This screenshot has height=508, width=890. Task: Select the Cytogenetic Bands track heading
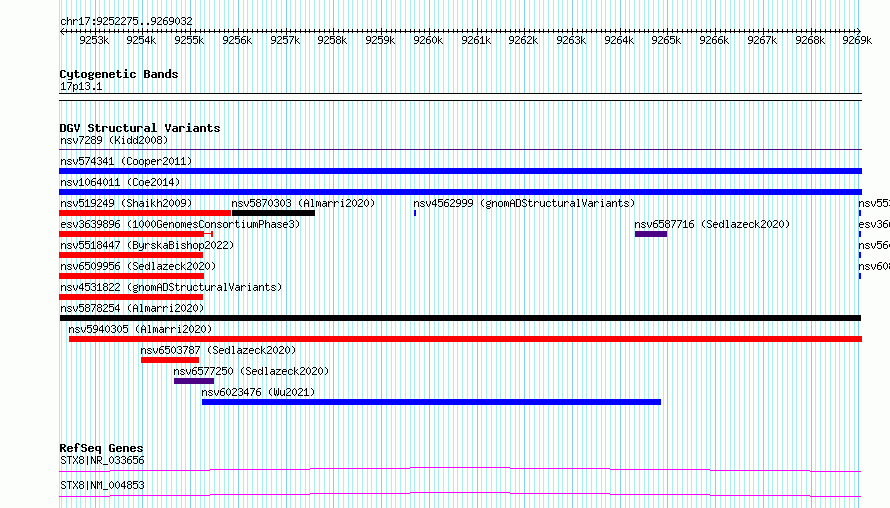point(119,74)
